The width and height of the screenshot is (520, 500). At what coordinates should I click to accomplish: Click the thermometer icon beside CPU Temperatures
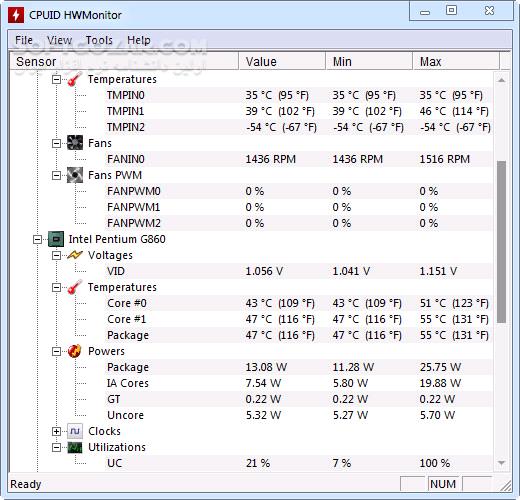pyautogui.click(x=75, y=287)
